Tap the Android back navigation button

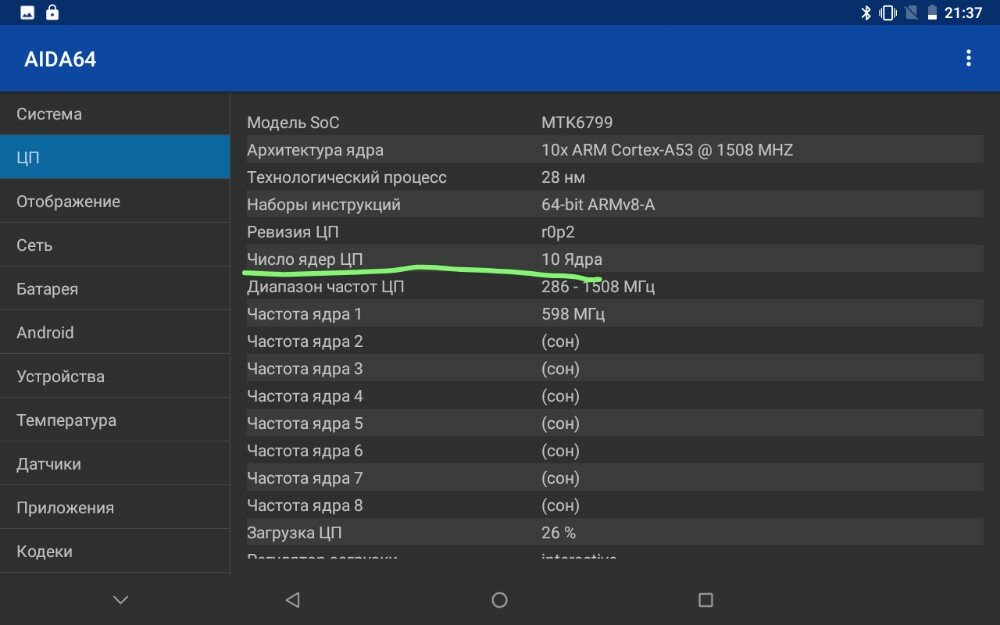click(293, 599)
